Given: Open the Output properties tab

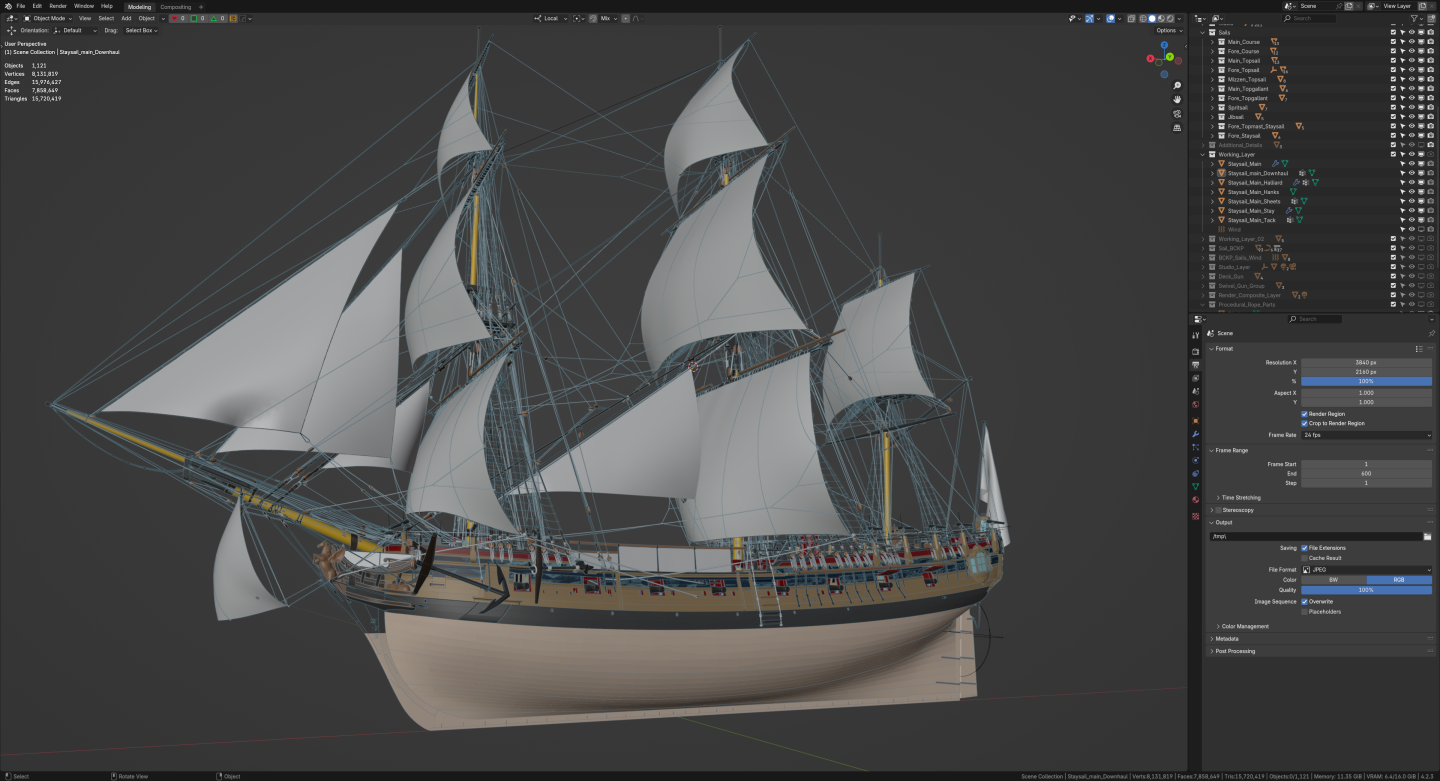Looking at the screenshot, I should [x=1195, y=366].
